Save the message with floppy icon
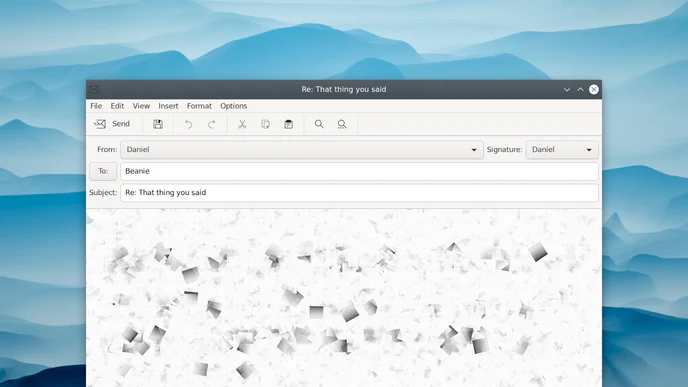The image size is (688, 387). (x=158, y=124)
